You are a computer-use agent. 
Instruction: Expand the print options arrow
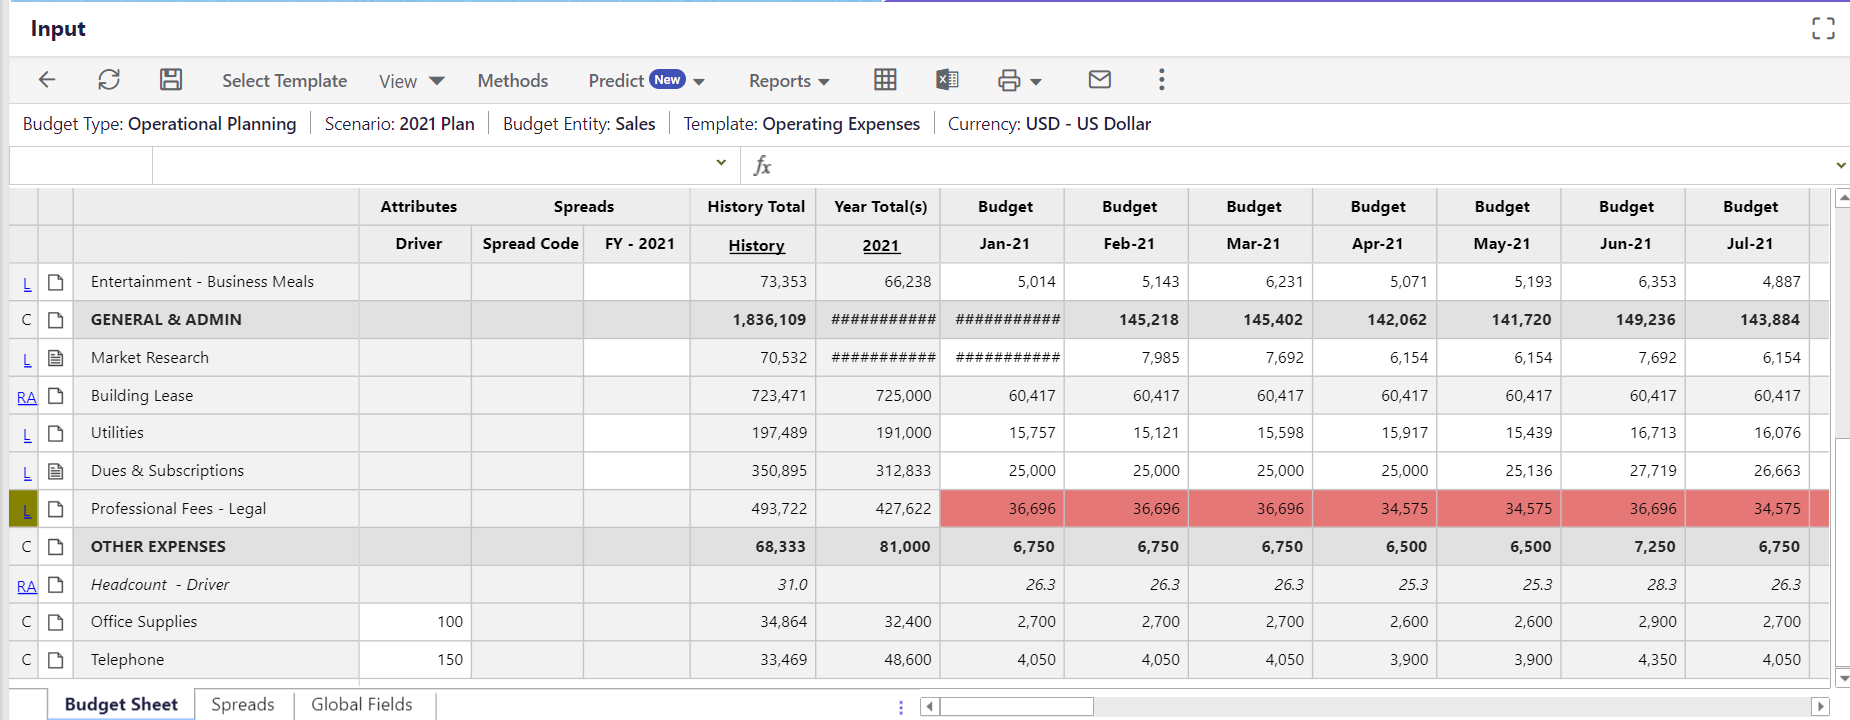click(x=1036, y=82)
